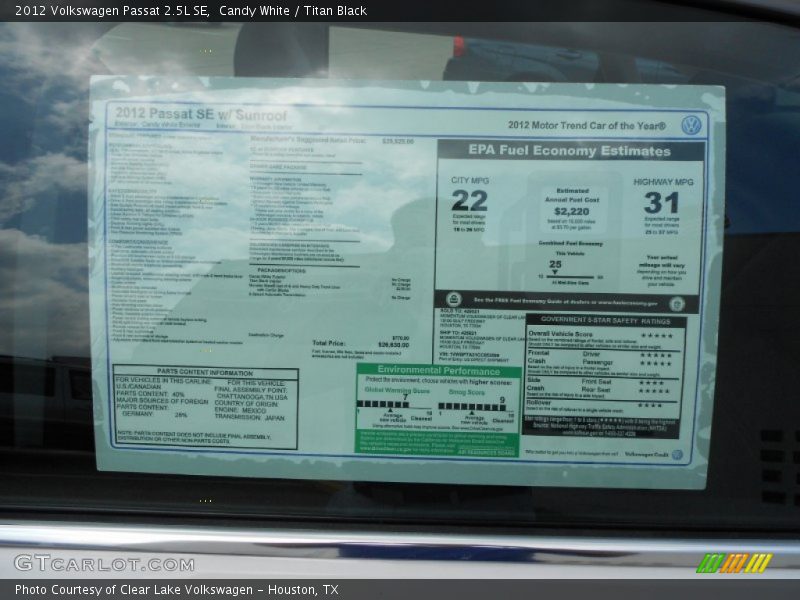The width and height of the screenshot is (800, 600).
Task: Click the "Photo Courtesy of Clear Lake Volkswagen" caption
Action: coord(134,590)
